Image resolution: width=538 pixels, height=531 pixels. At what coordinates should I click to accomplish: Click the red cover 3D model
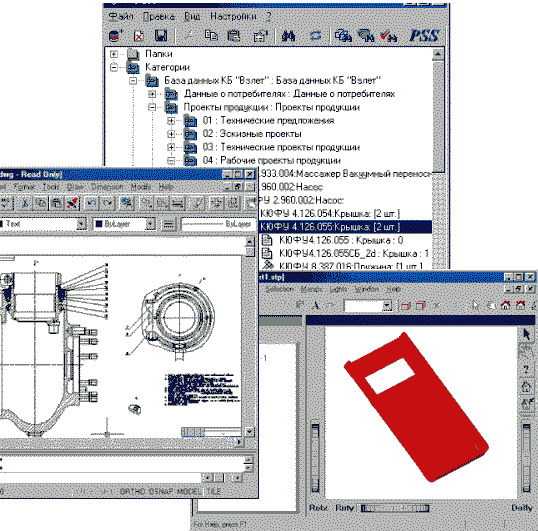416,407
